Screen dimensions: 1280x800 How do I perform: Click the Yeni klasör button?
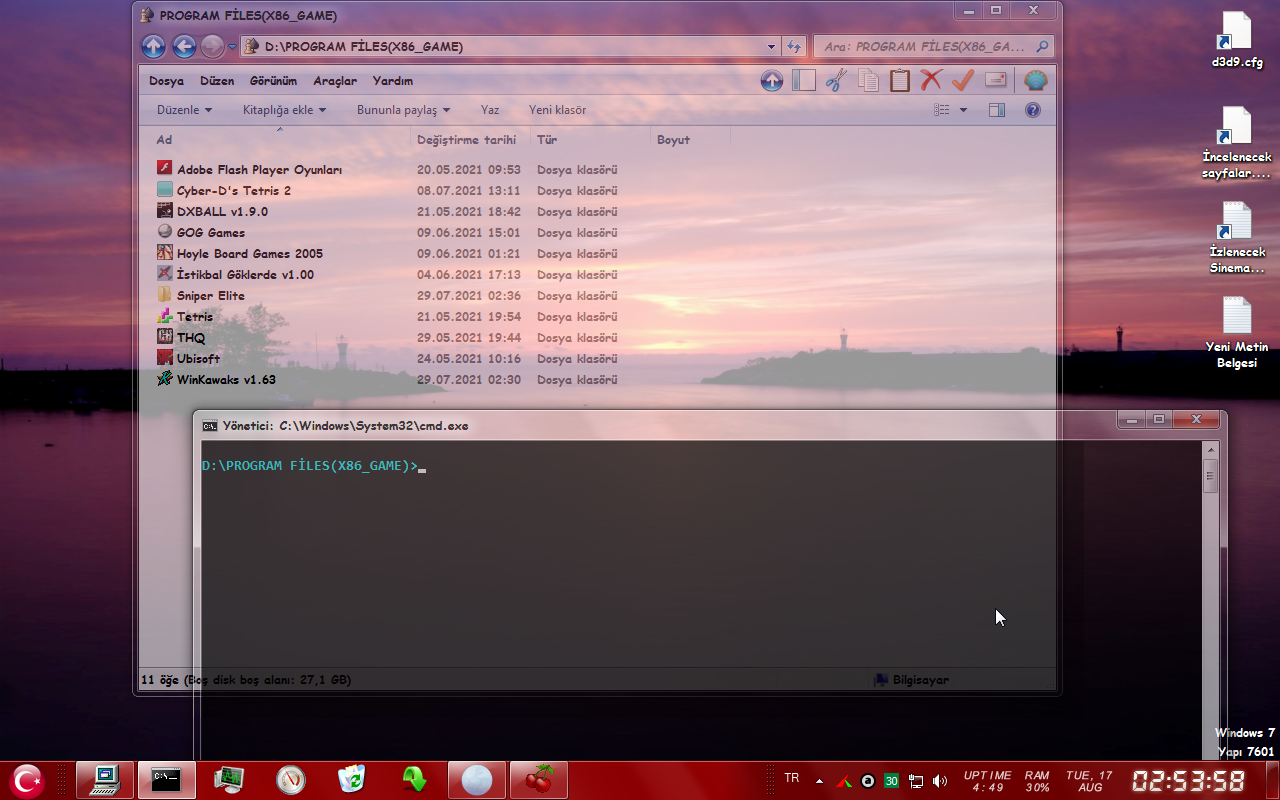coord(557,110)
